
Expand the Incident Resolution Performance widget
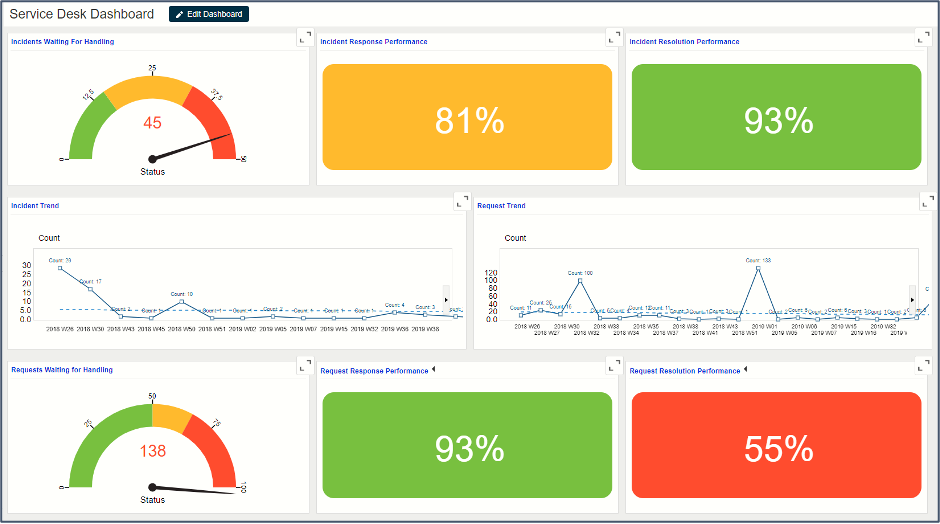point(923,37)
